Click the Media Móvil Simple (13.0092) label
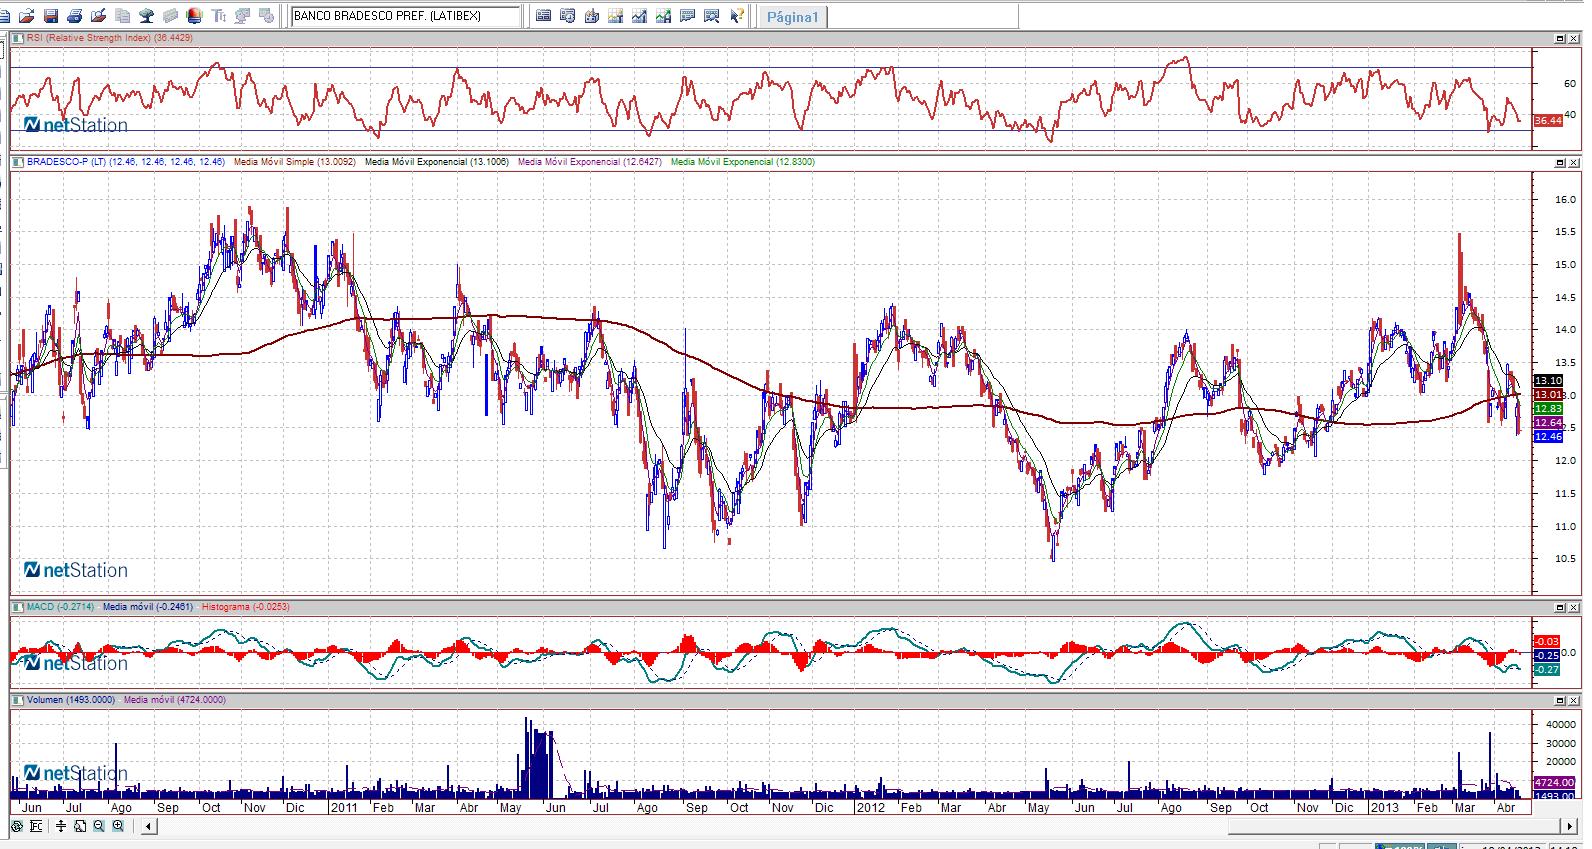This screenshot has width=1592, height=849. pos(295,161)
